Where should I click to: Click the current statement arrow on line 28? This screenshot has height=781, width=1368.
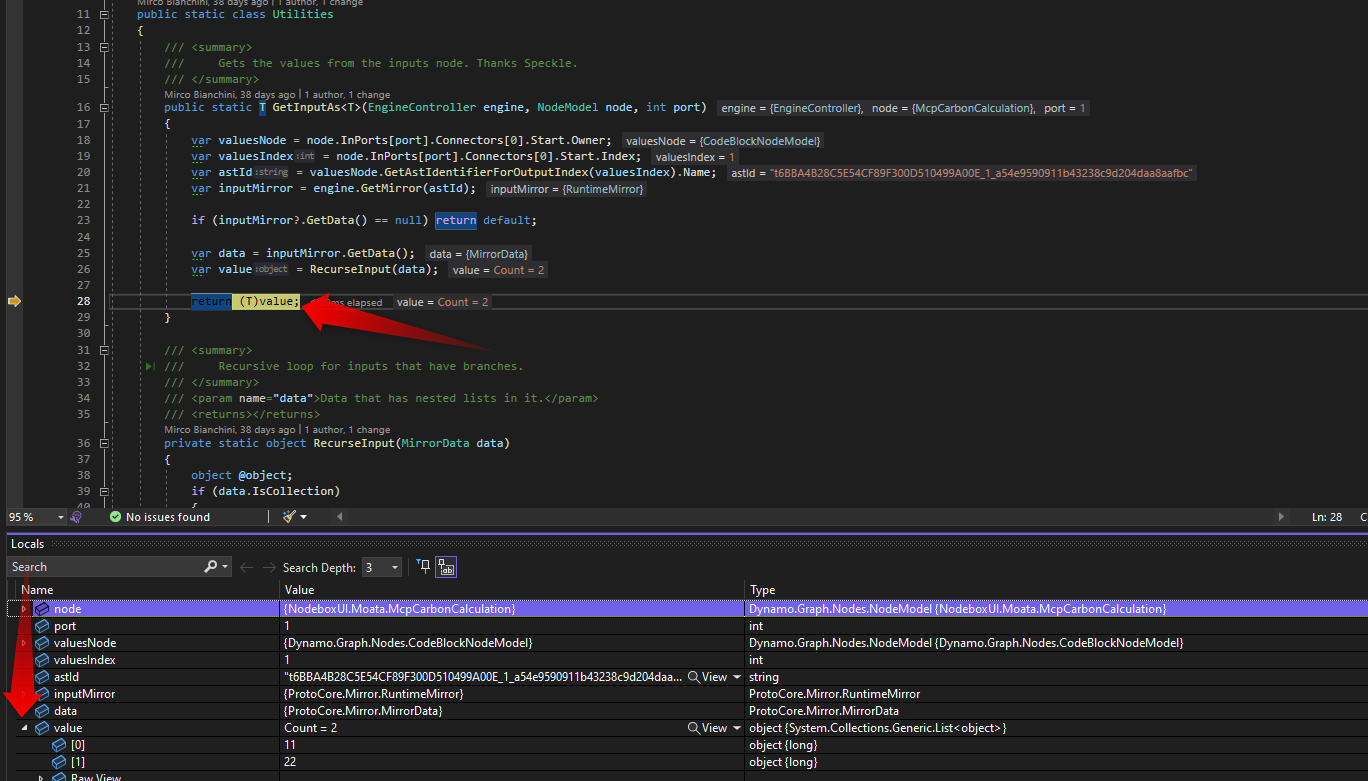click(x=14, y=301)
